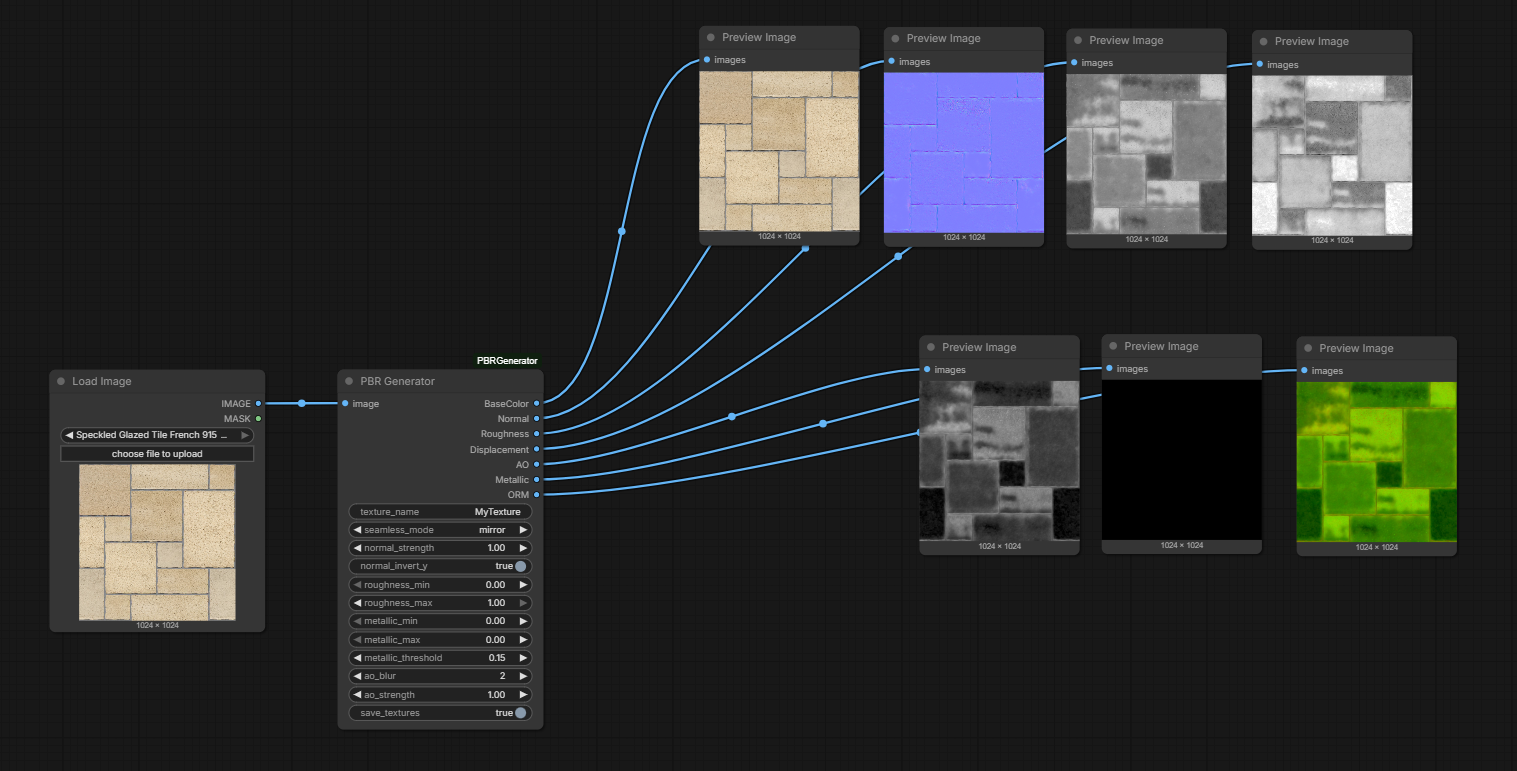Click the images input socket on the dark AO preview
The image size is (1517, 771).
(x=927, y=369)
